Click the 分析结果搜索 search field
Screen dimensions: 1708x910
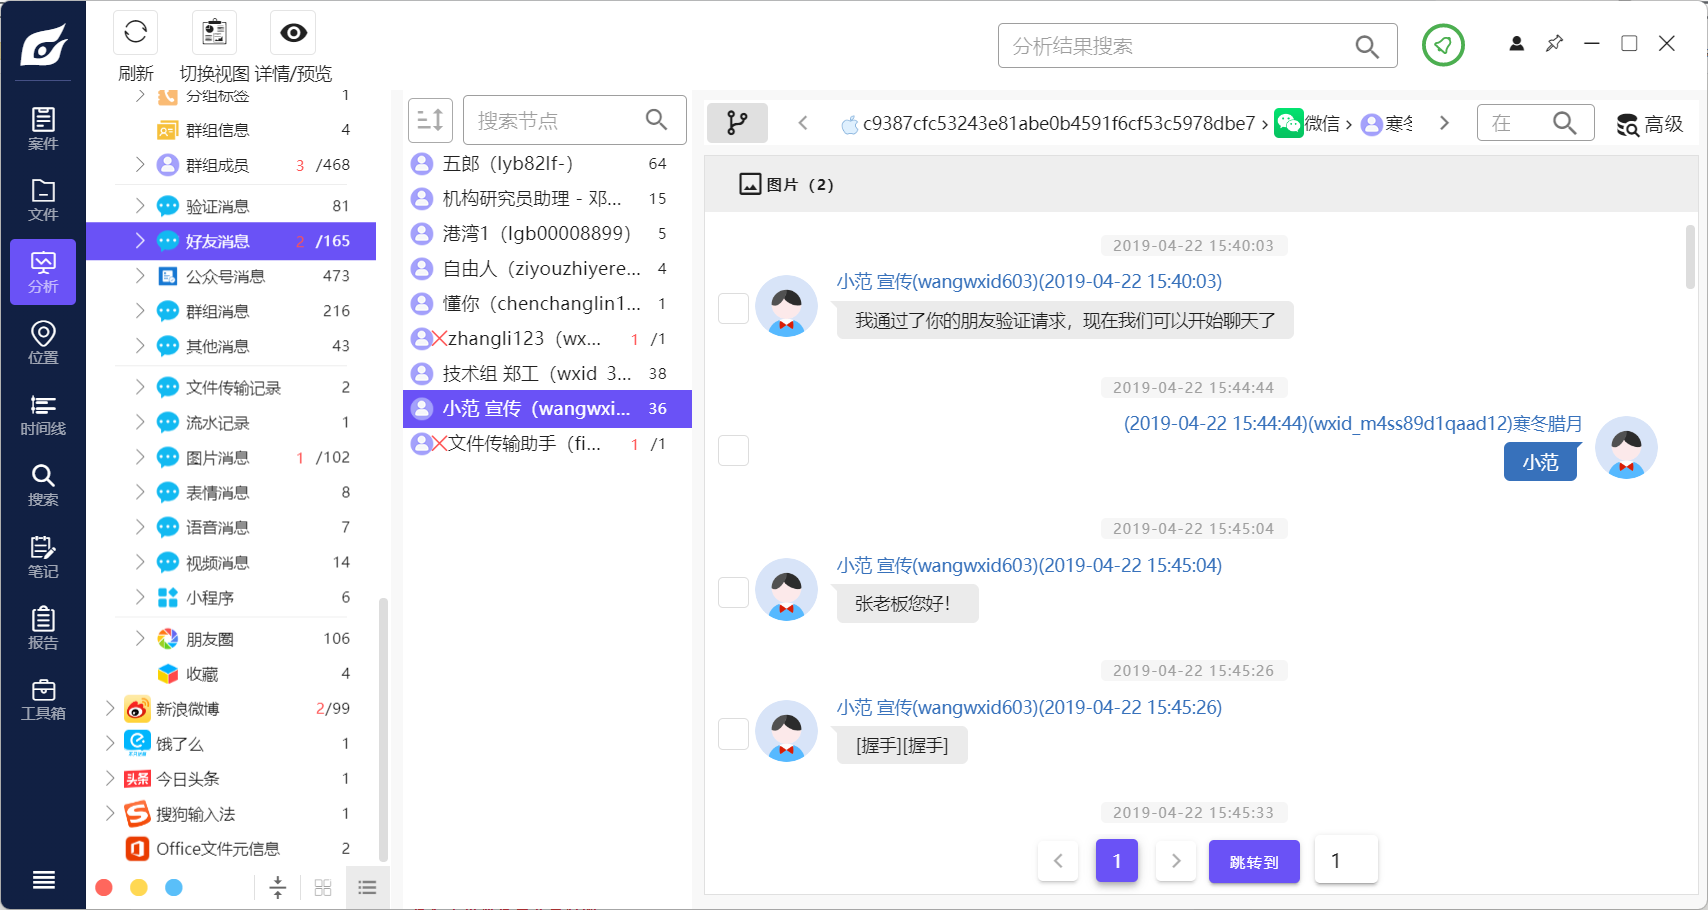pos(1180,45)
